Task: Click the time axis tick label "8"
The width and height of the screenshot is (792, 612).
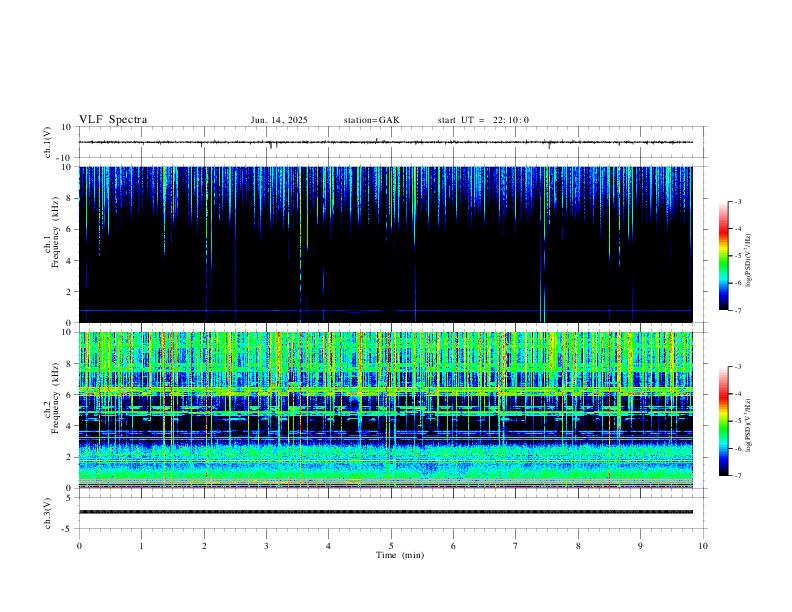Action: click(x=578, y=546)
